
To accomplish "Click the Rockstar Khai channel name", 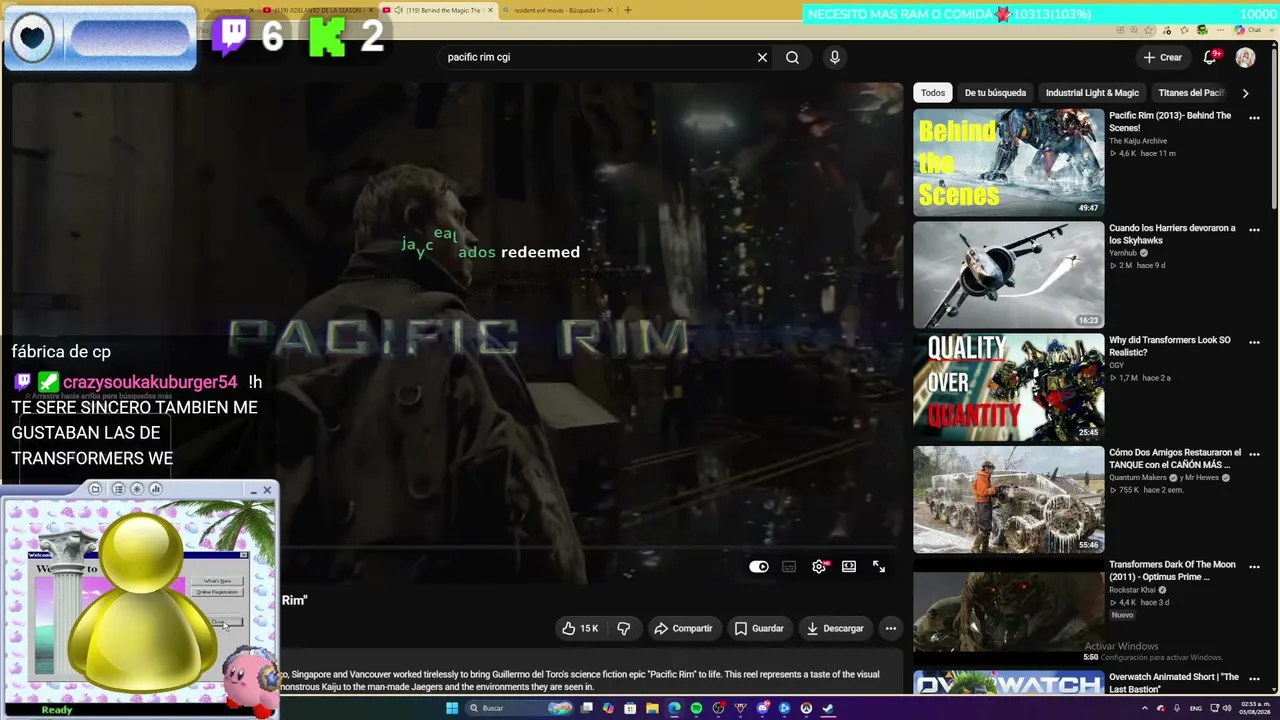I will click(1133, 590).
